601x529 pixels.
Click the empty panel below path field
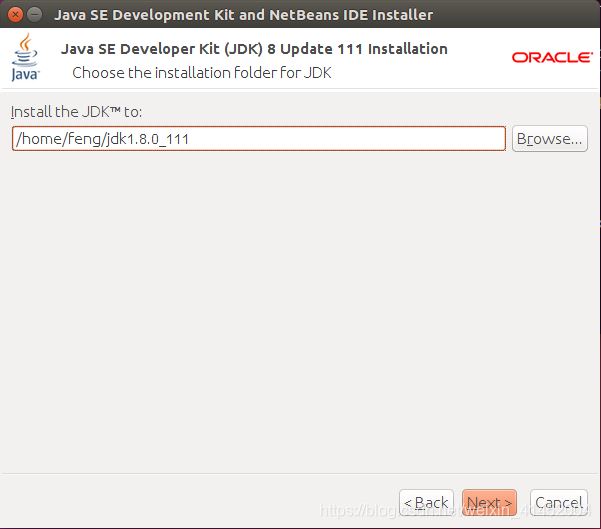coord(300,300)
